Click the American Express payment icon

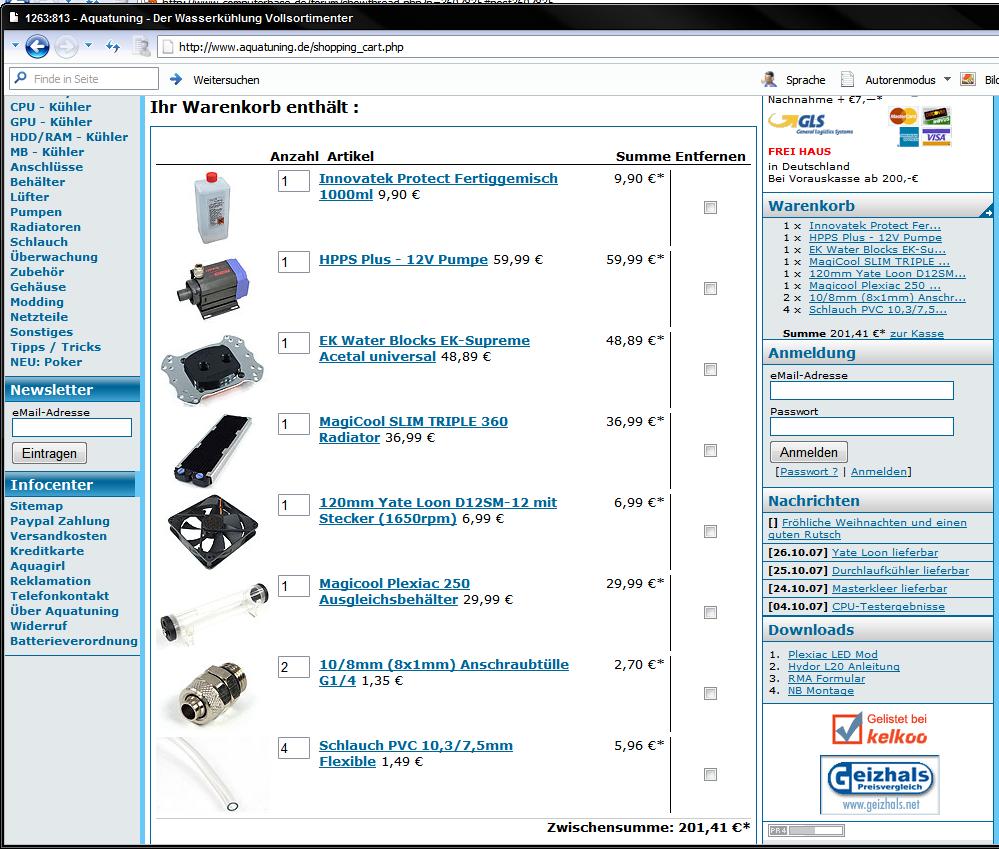909,136
